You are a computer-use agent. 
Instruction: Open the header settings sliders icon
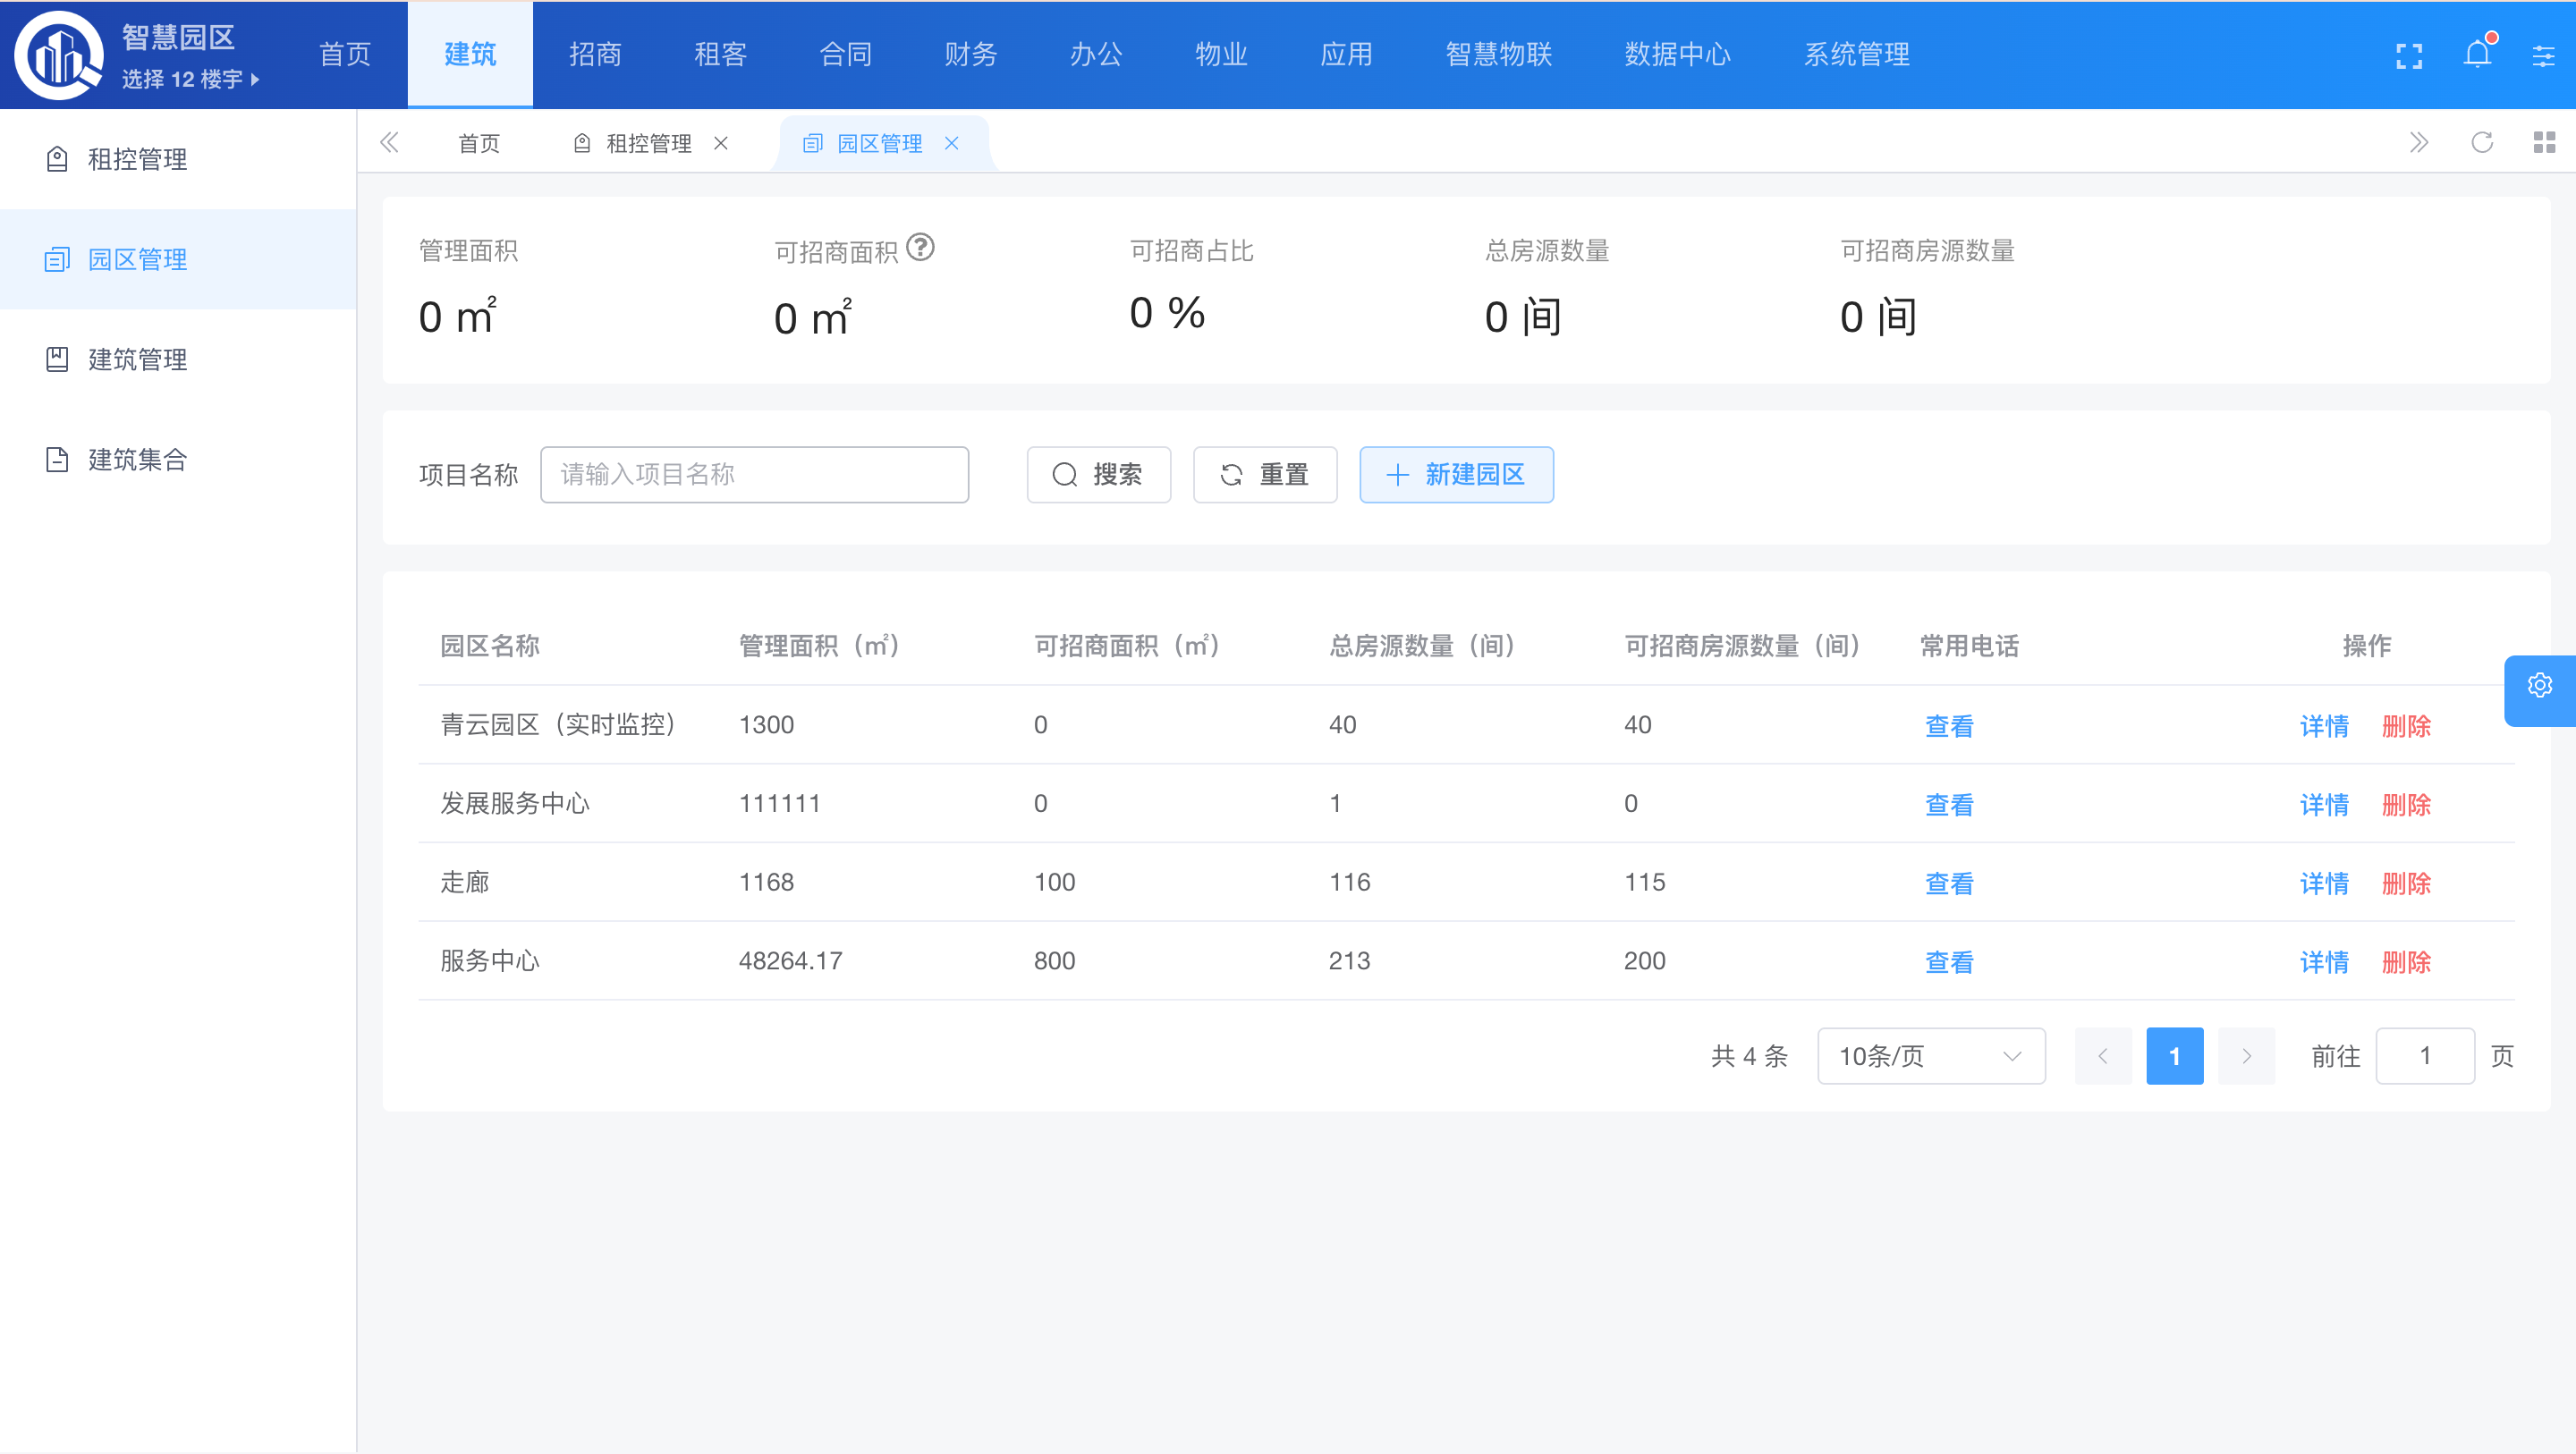point(2543,56)
